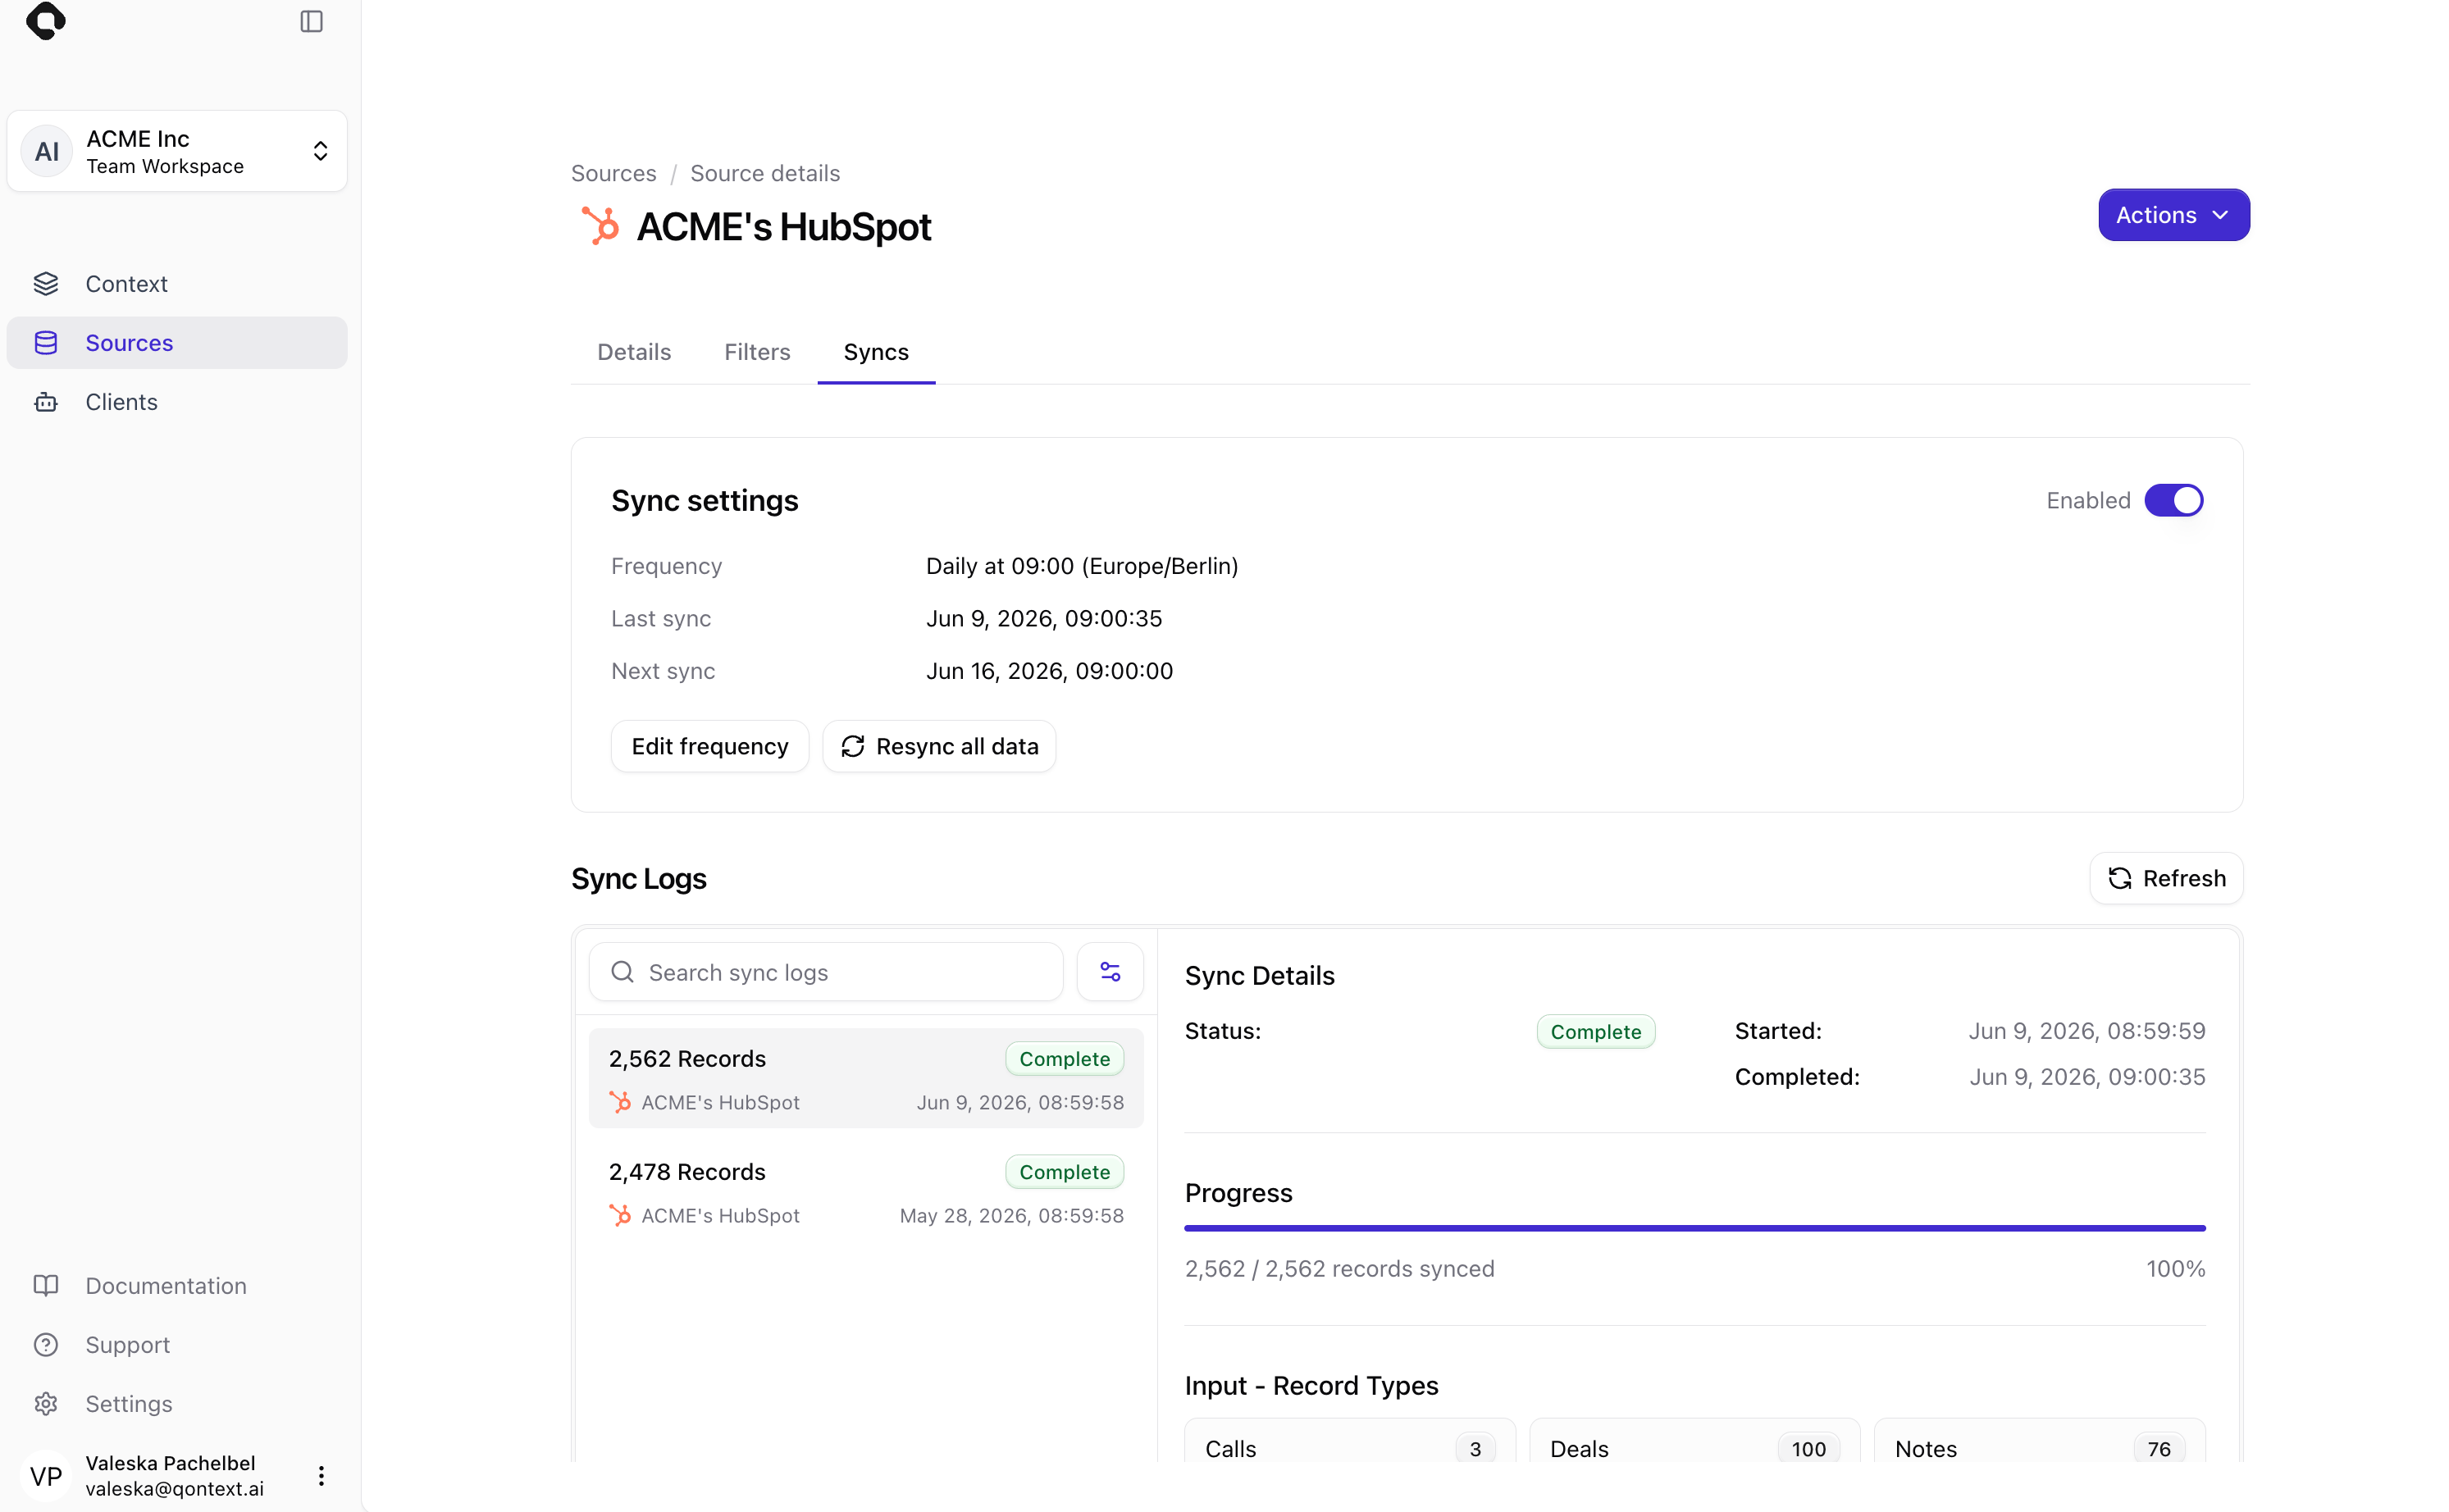This screenshot has height=1512, width=2449.
Task: Click the Complete status badge in Sync Details
Action: (1596, 1032)
